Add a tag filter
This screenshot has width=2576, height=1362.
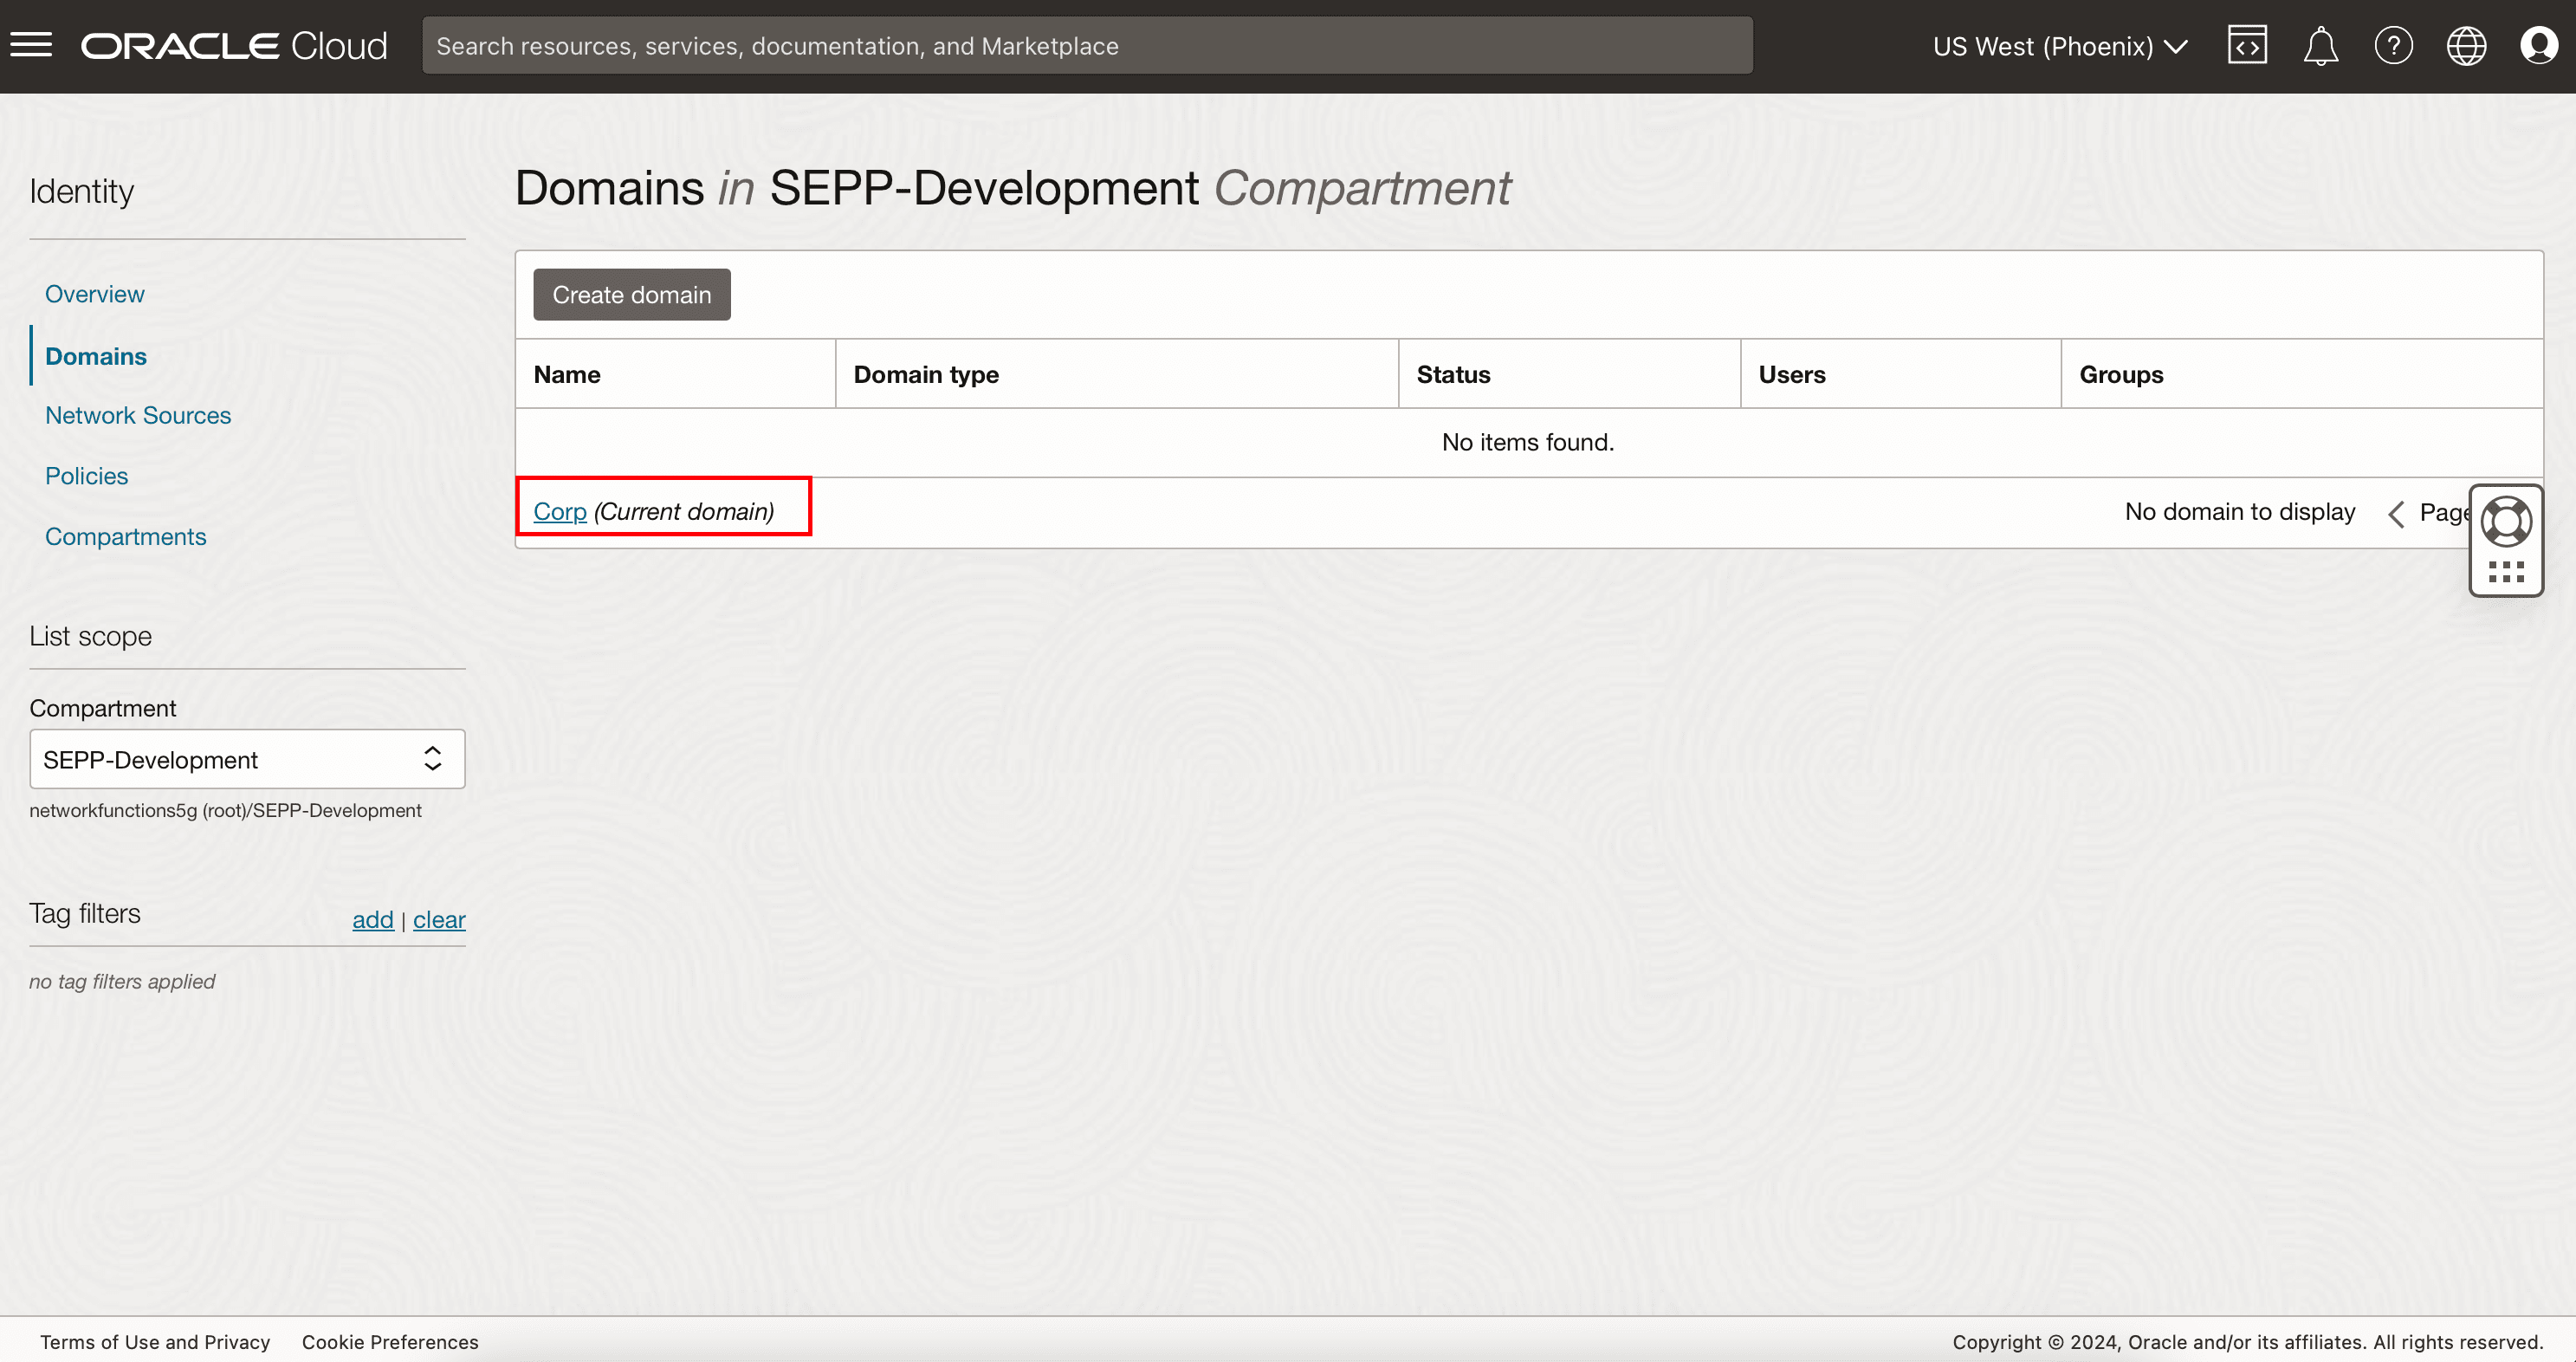point(372,919)
